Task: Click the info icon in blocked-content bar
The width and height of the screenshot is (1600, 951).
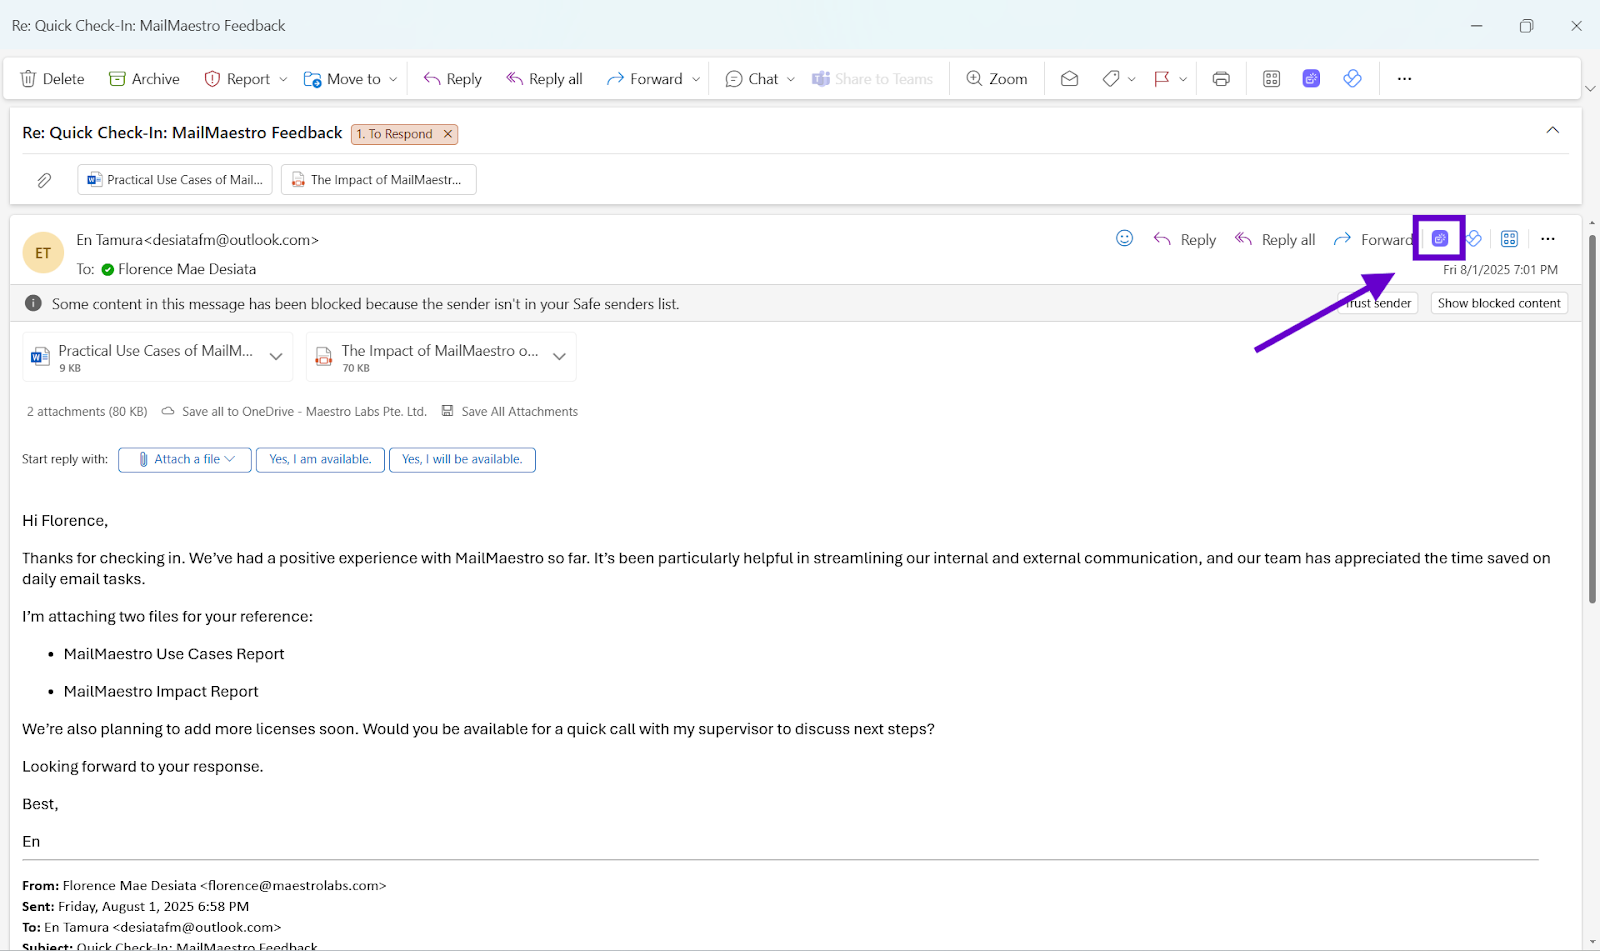Action: pyautogui.click(x=33, y=303)
